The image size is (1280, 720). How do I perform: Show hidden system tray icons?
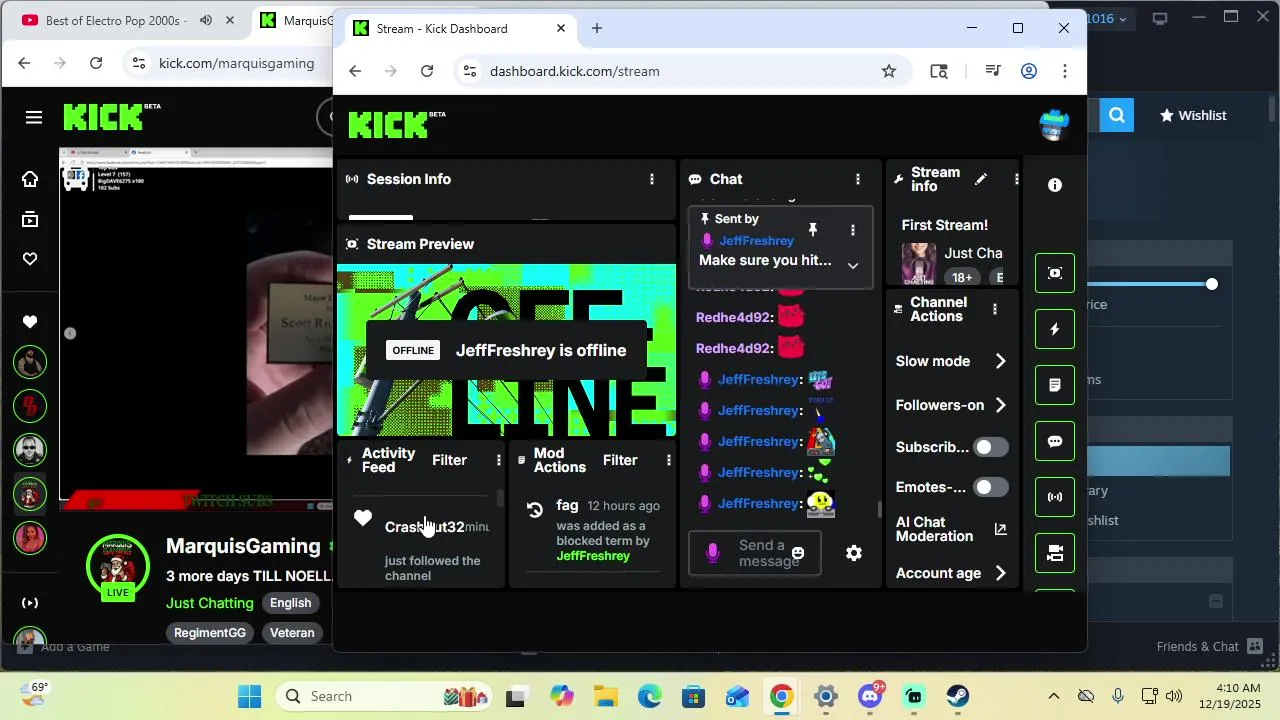click(x=1053, y=696)
